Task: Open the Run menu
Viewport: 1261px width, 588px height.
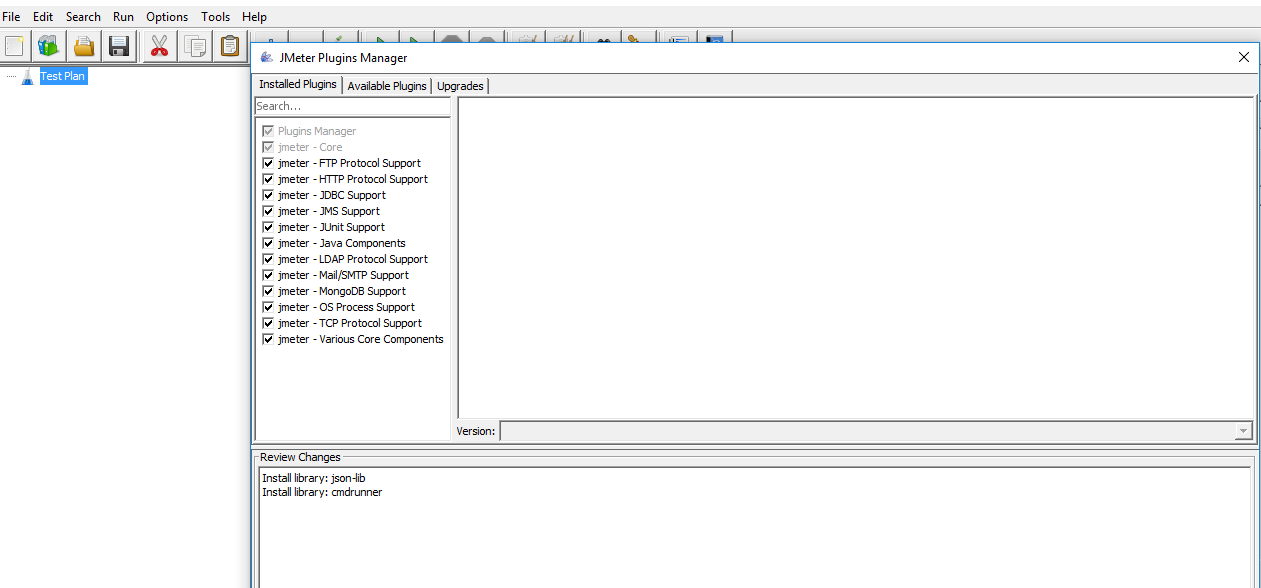Action: pos(123,16)
